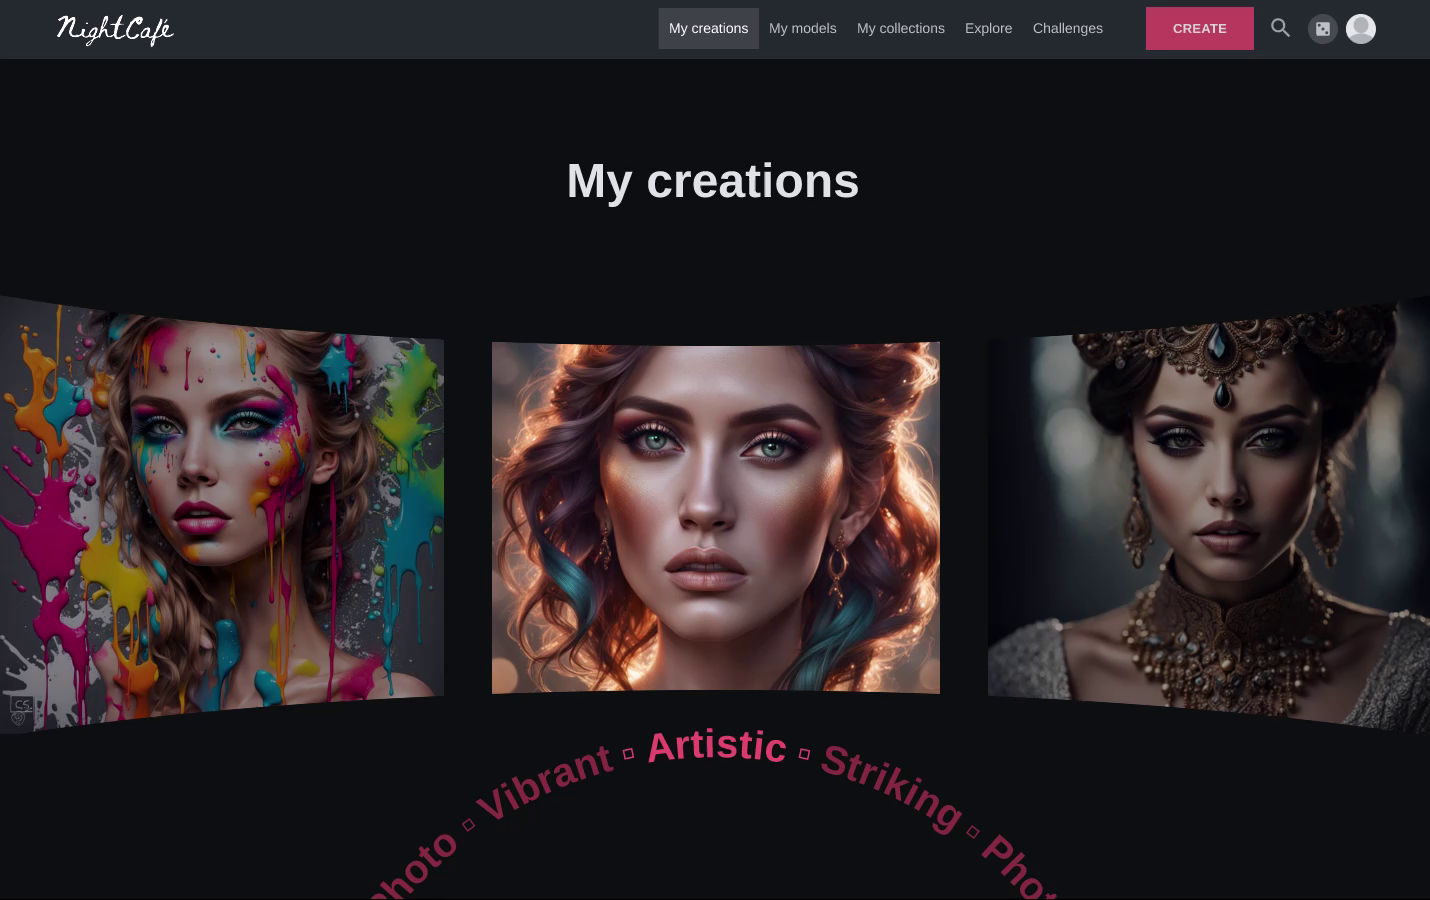Click the NightCafe logo
Screen dimensions: 1430x900
pyautogui.click(x=115, y=30)
